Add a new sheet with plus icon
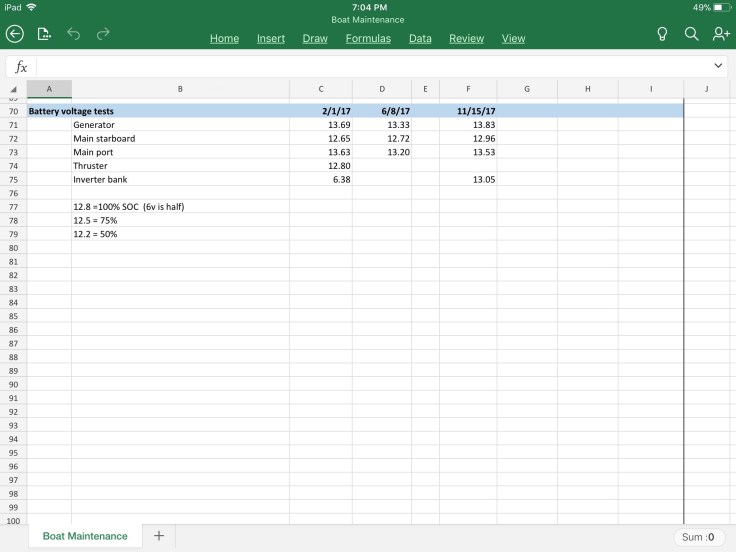The width and height of the screenshot is (736, 552). pos(158,536)
